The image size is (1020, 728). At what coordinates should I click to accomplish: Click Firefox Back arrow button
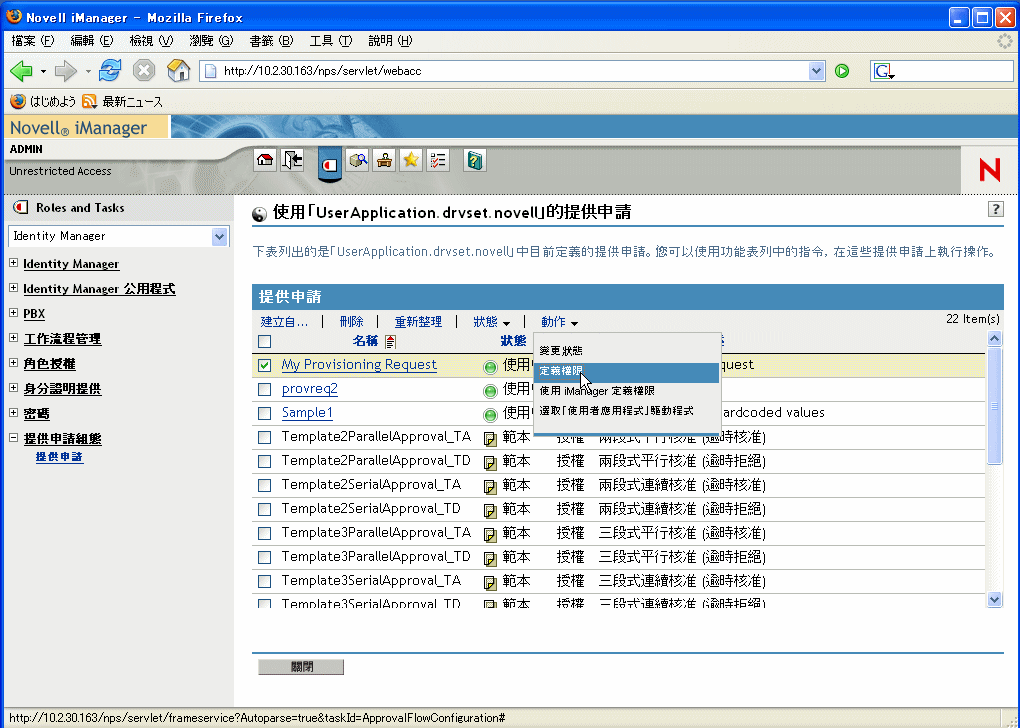pyautogui.click(x=21, y=71)
